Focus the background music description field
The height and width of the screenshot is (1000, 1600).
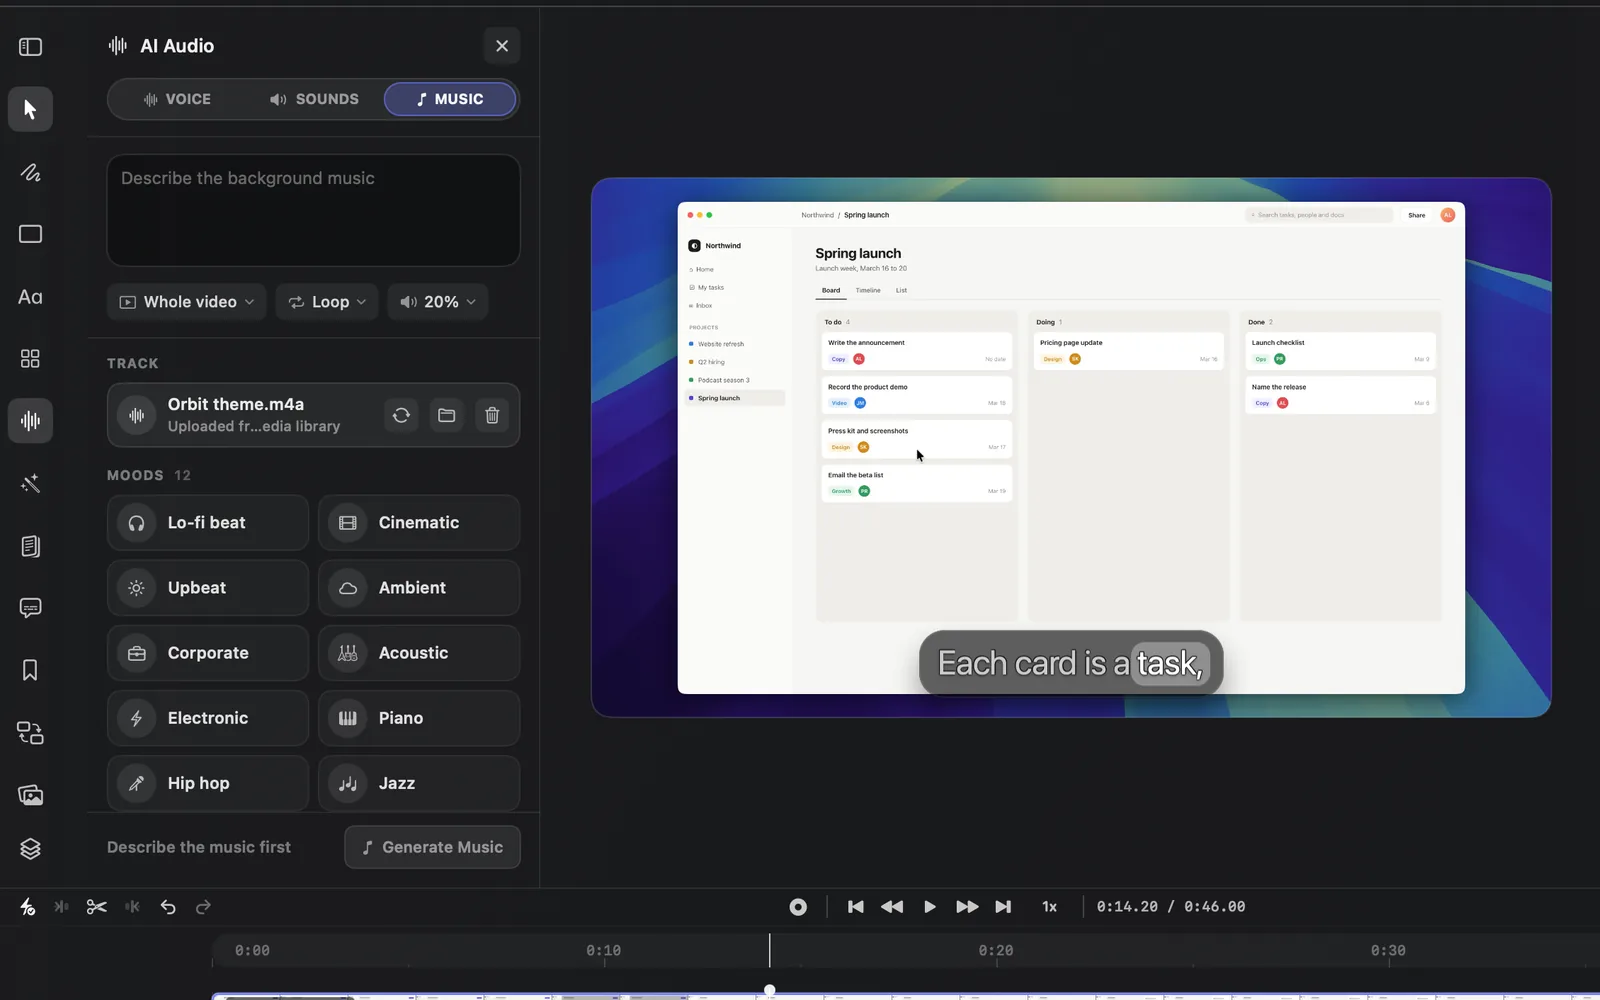click(314, 210)
